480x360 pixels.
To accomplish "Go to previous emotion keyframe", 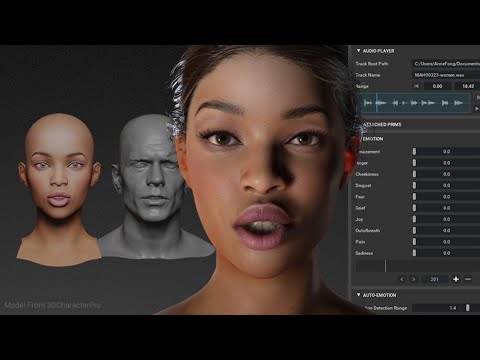I will 402,279.
